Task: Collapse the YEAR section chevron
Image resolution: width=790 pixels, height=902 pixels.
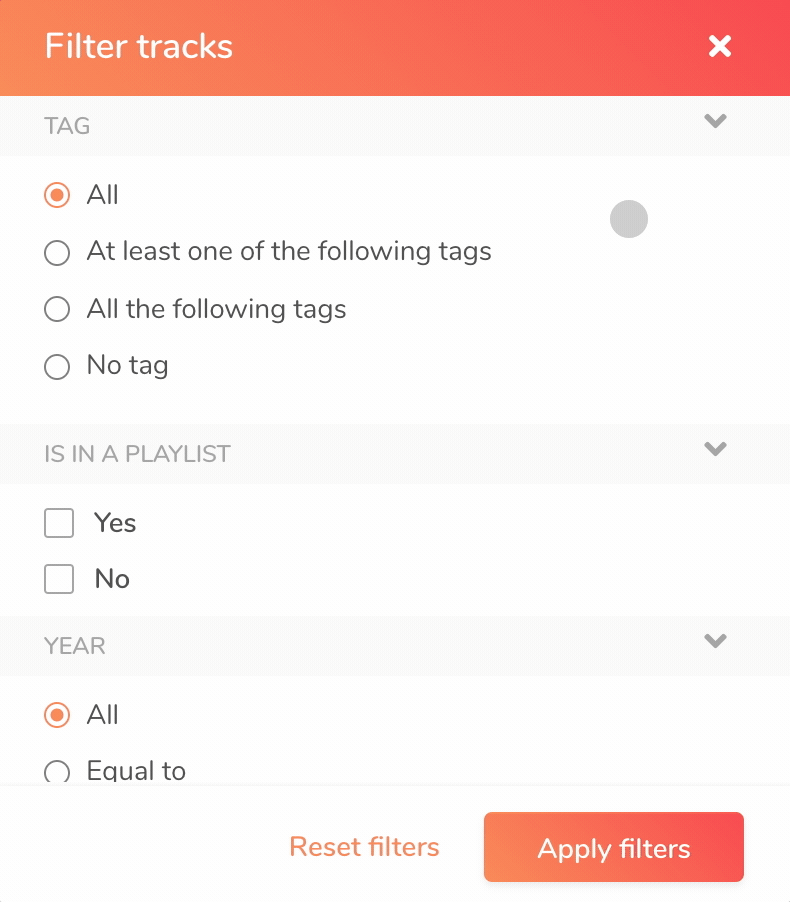Action: click(715, 641)
